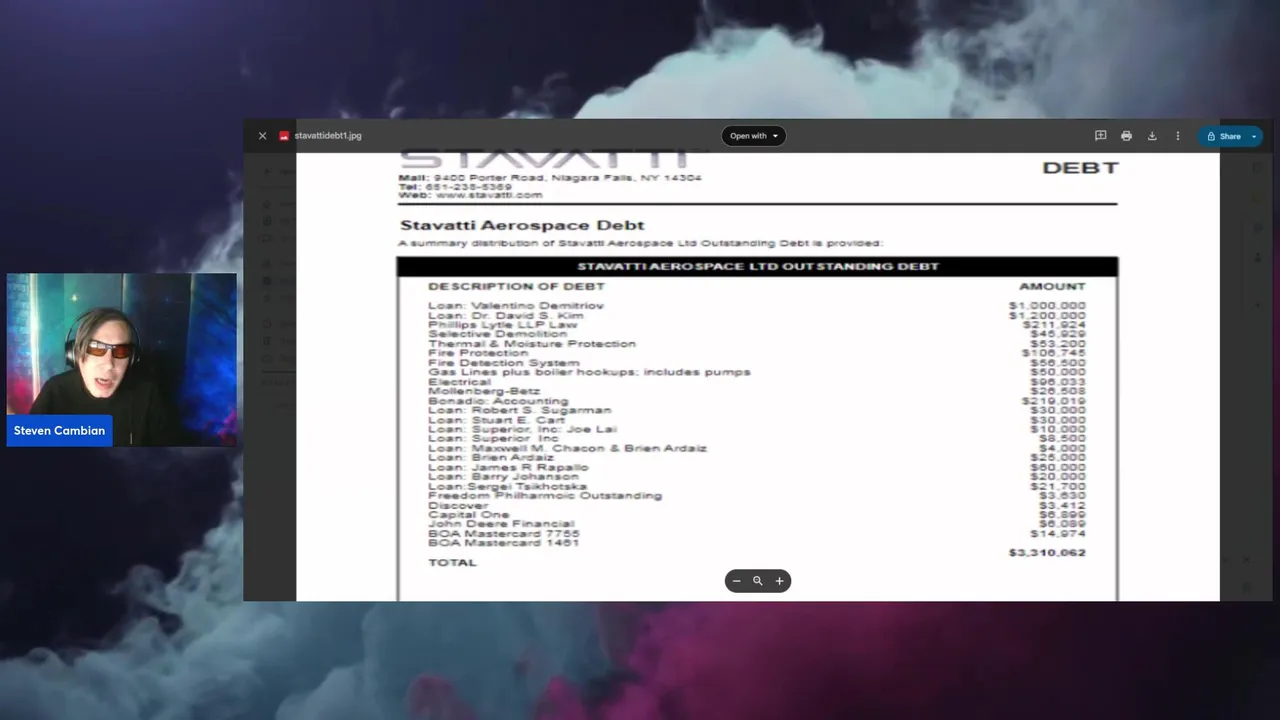Click the stavattidebt1.jpg file type icon
The height and width of the screenshot is (720, 1280).
pos(284,136)
